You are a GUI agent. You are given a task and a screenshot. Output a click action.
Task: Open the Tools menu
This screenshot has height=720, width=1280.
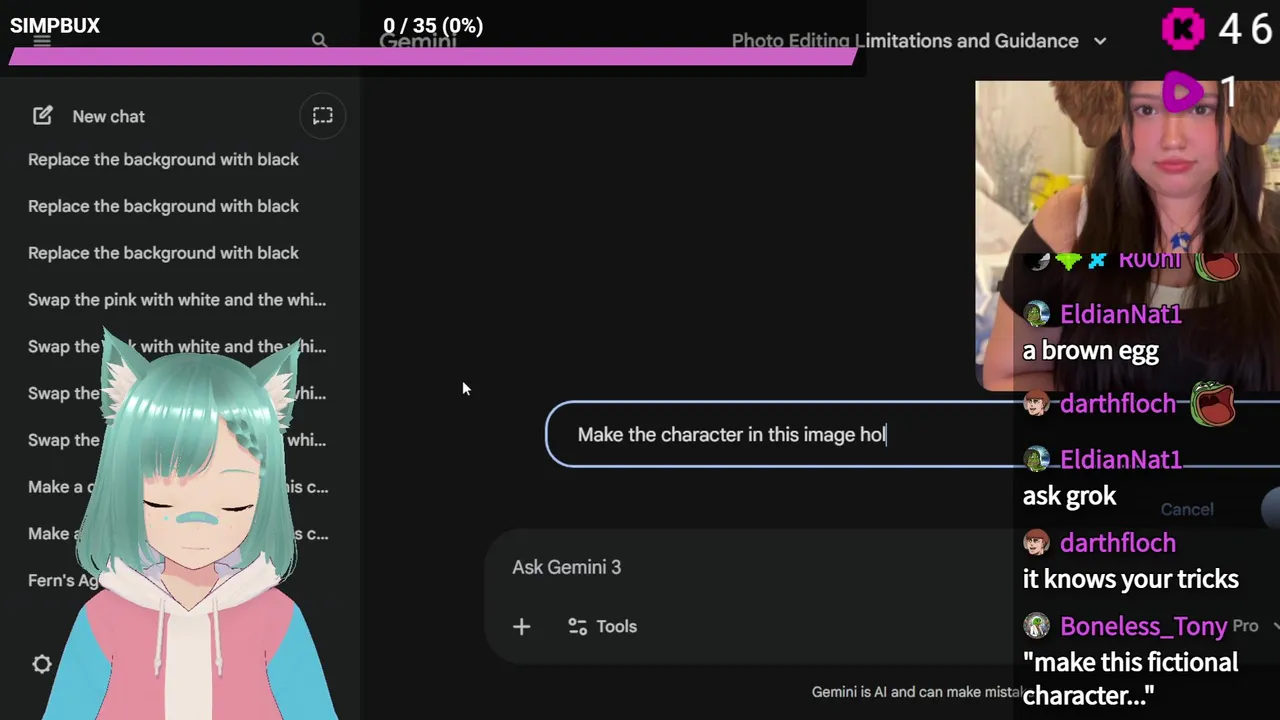[602, 626]
